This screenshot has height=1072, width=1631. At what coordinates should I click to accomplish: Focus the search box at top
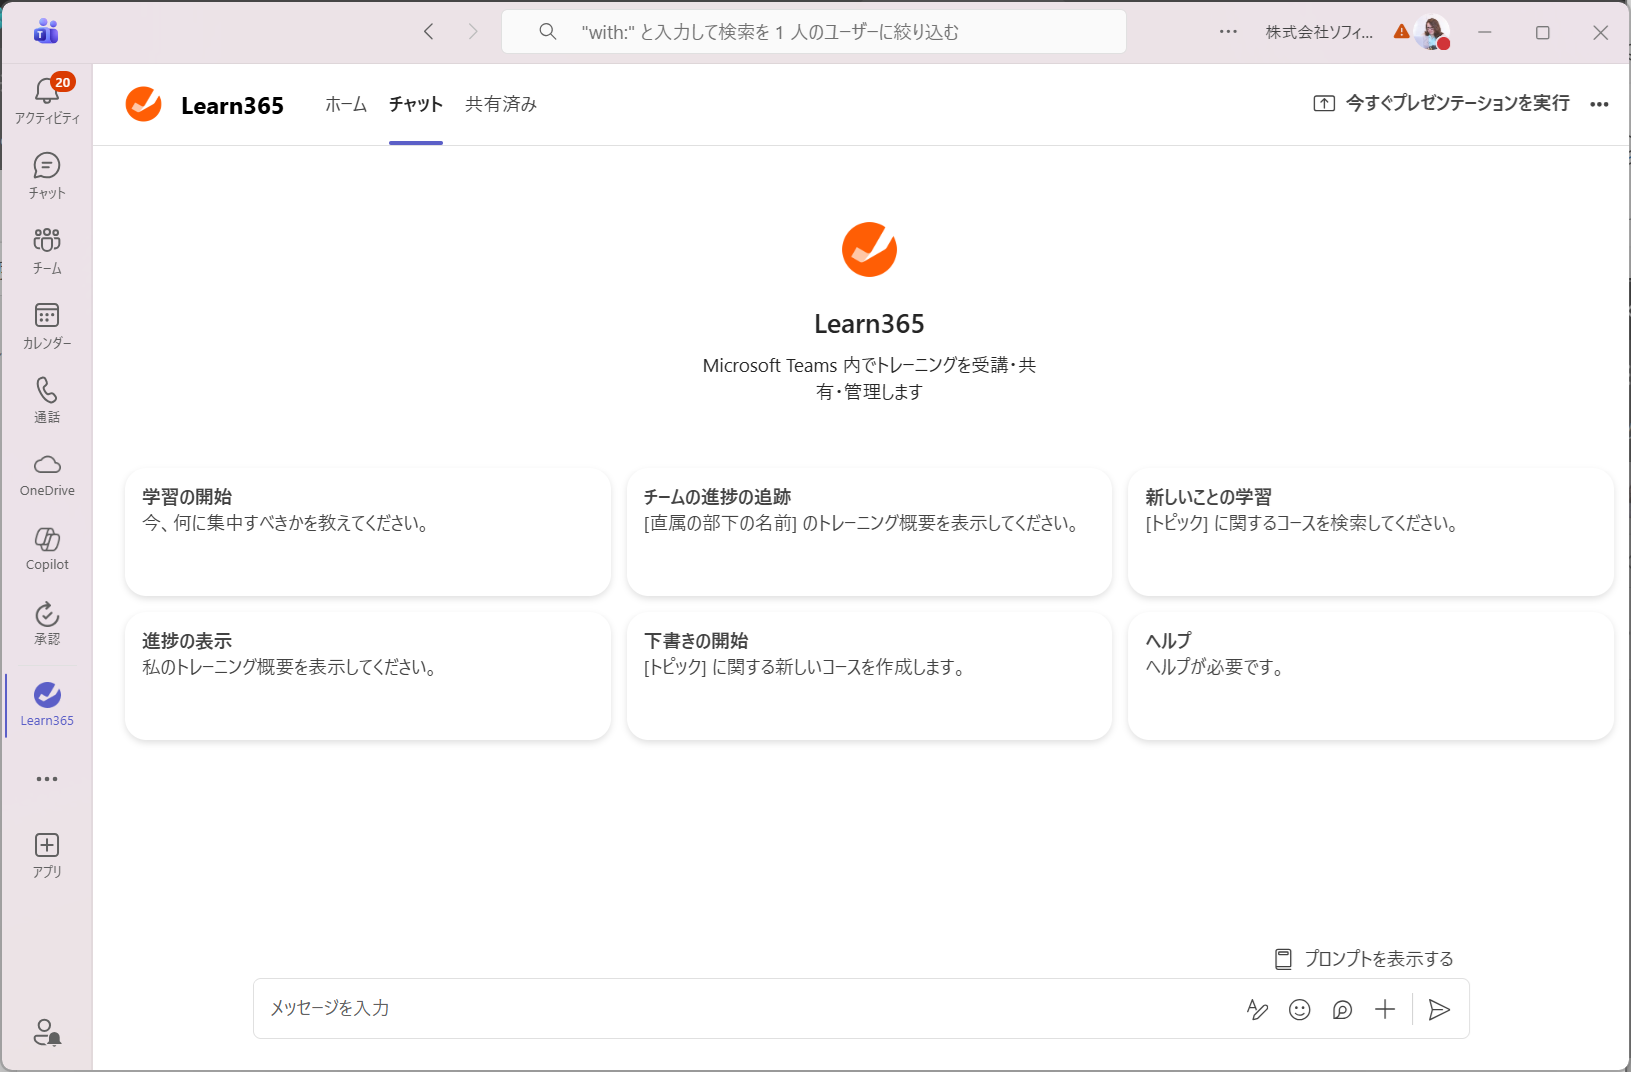[814, 32]
